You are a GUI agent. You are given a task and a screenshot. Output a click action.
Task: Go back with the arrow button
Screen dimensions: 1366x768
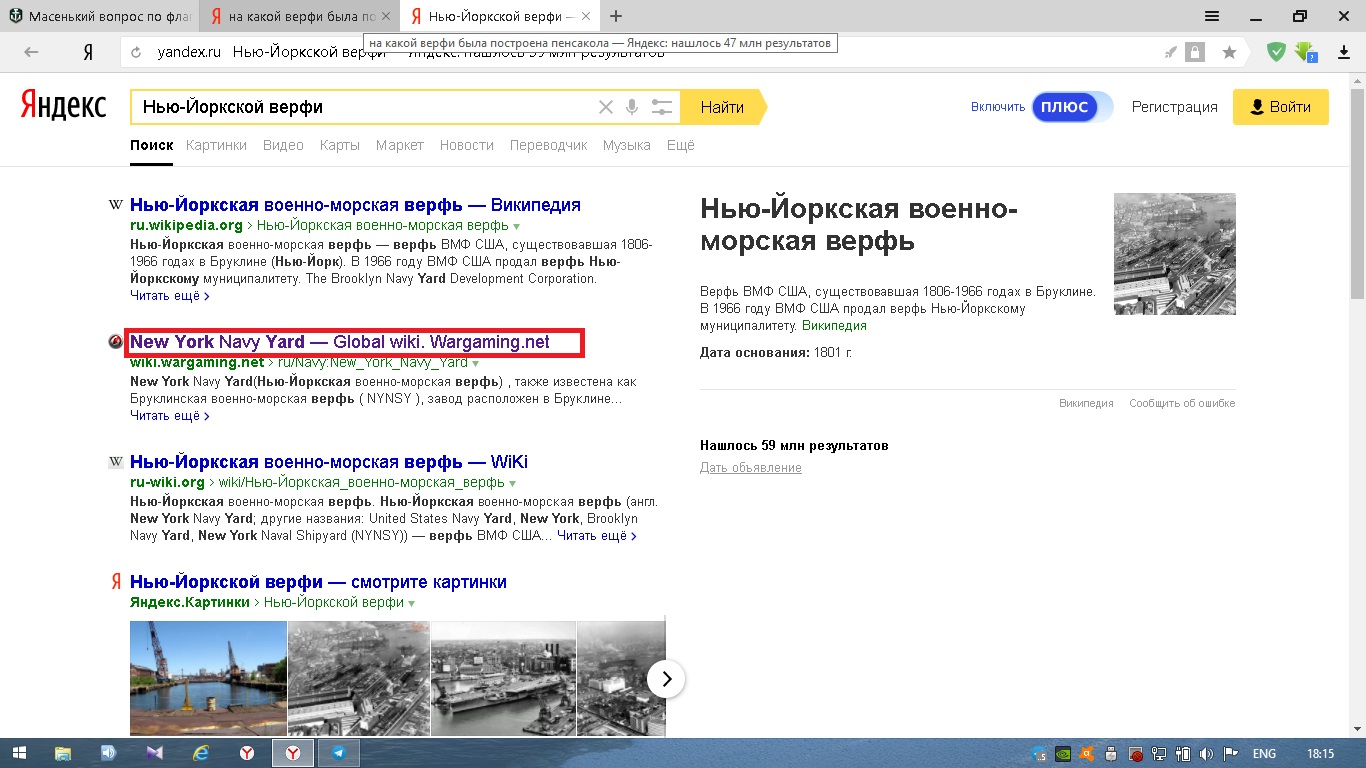pos(31,52)
